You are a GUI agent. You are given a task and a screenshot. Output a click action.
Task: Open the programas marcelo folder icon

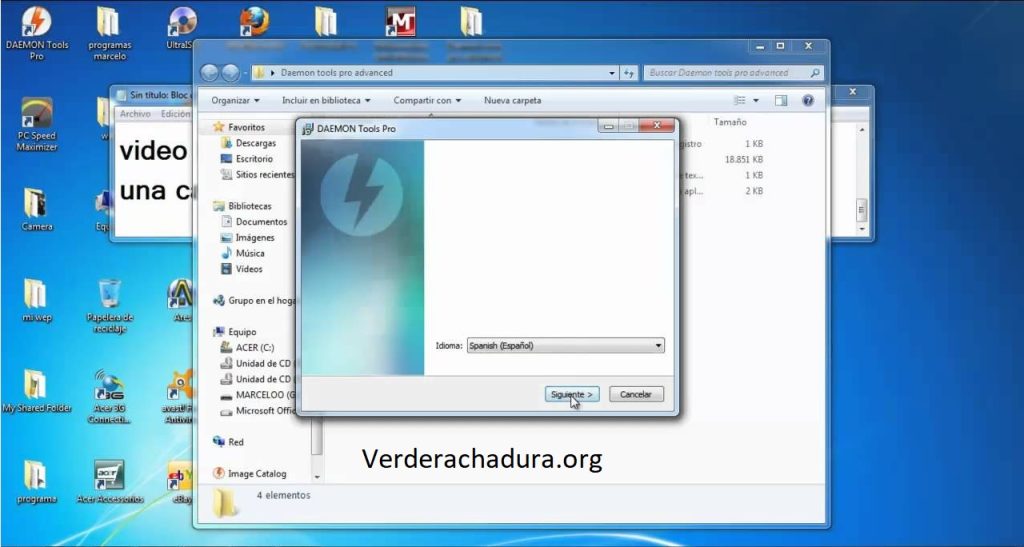(x=109, y=33)
